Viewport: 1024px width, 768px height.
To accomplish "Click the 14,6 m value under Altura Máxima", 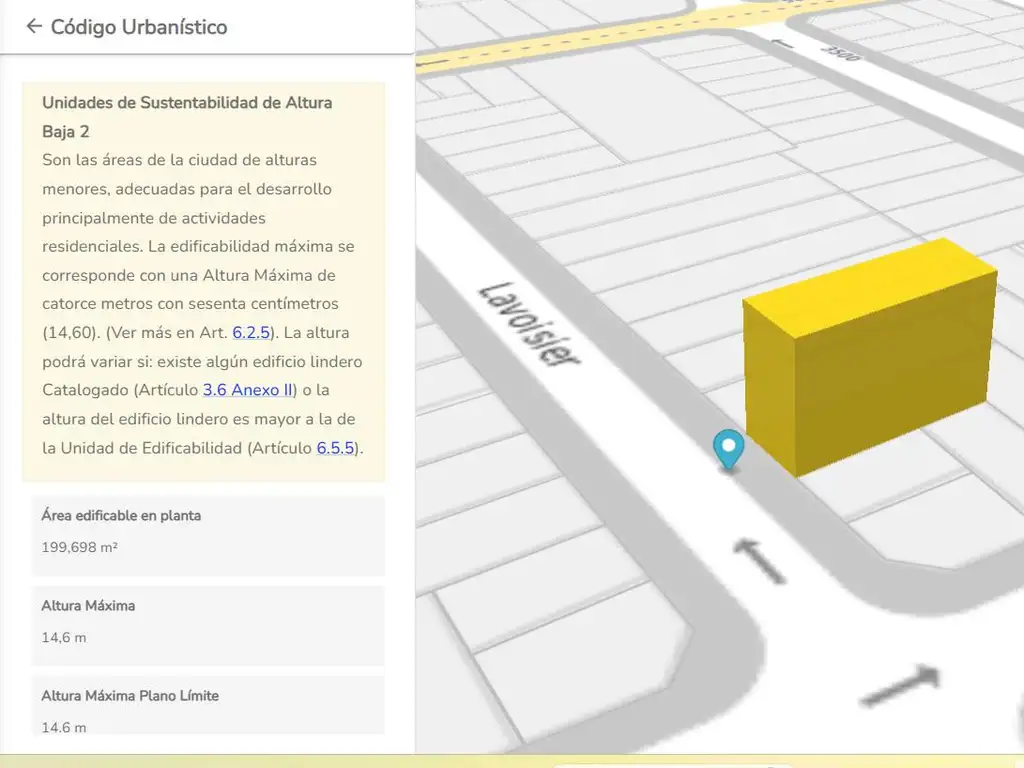I will click(64, 638).
